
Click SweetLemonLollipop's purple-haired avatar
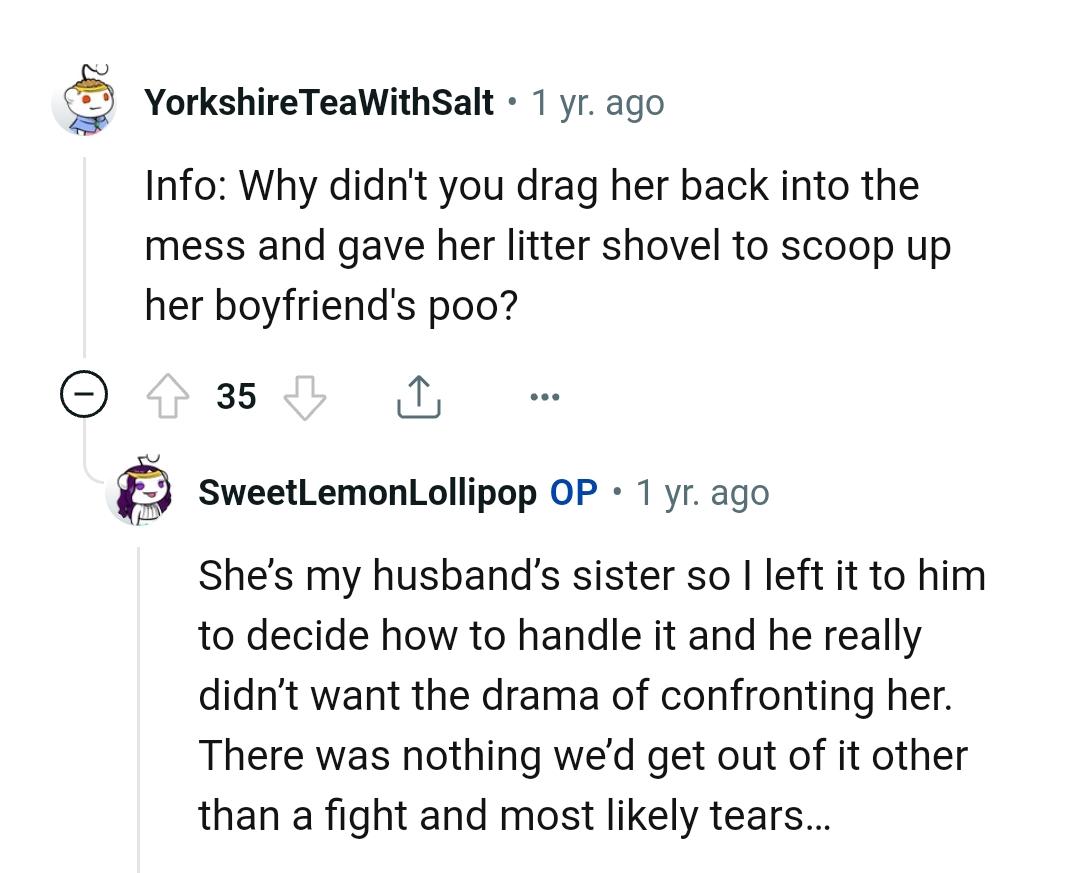tap(143, 492)
